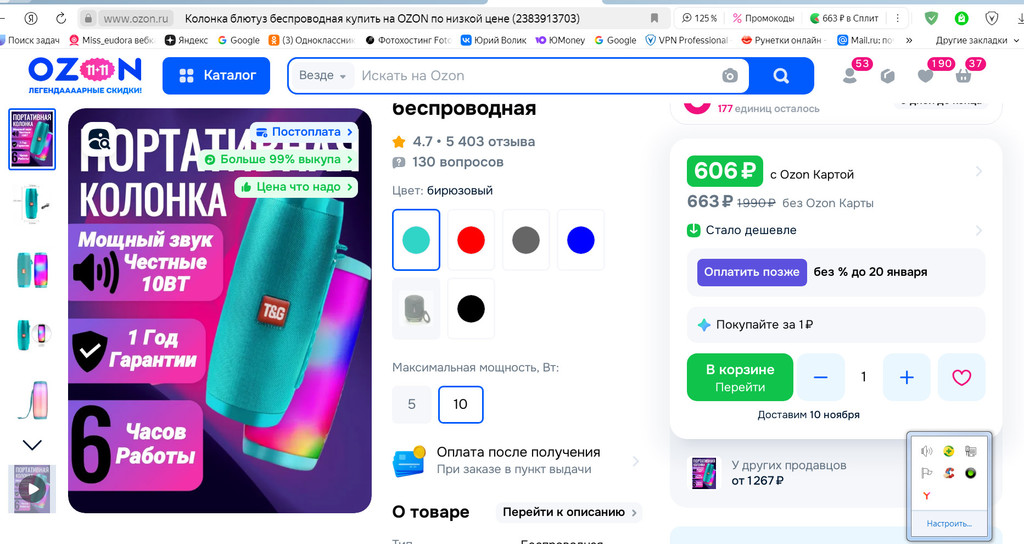Select 5 W maximum power option
This screenshot has width=1024, height=544.
coord(411,404)
